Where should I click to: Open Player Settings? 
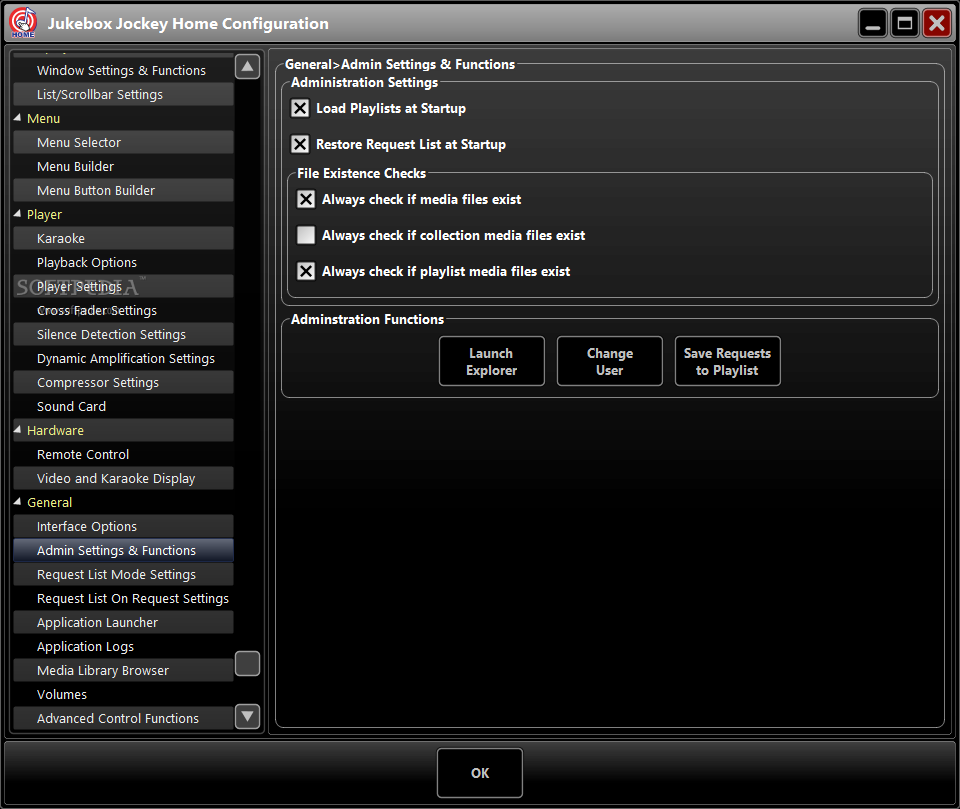pyautogui.click(x=123, y=286)
